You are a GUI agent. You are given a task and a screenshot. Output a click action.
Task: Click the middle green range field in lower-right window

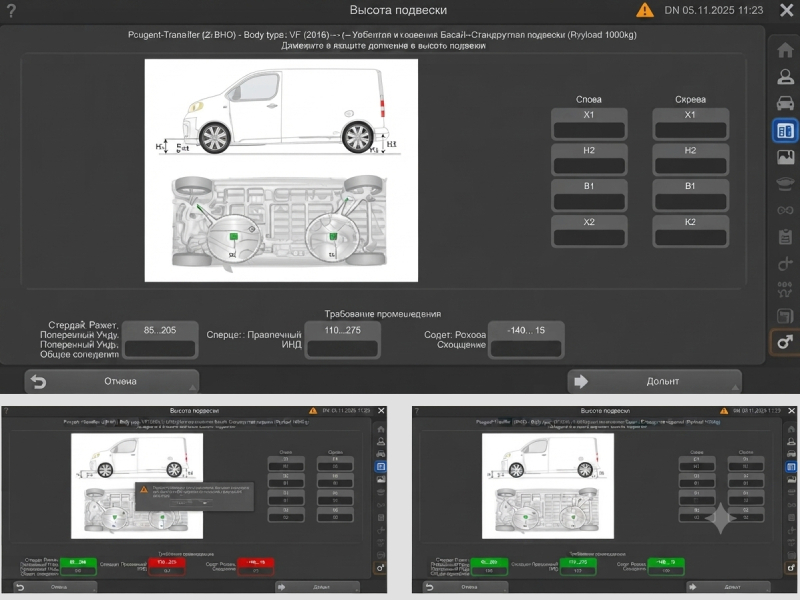coord(578,566)
